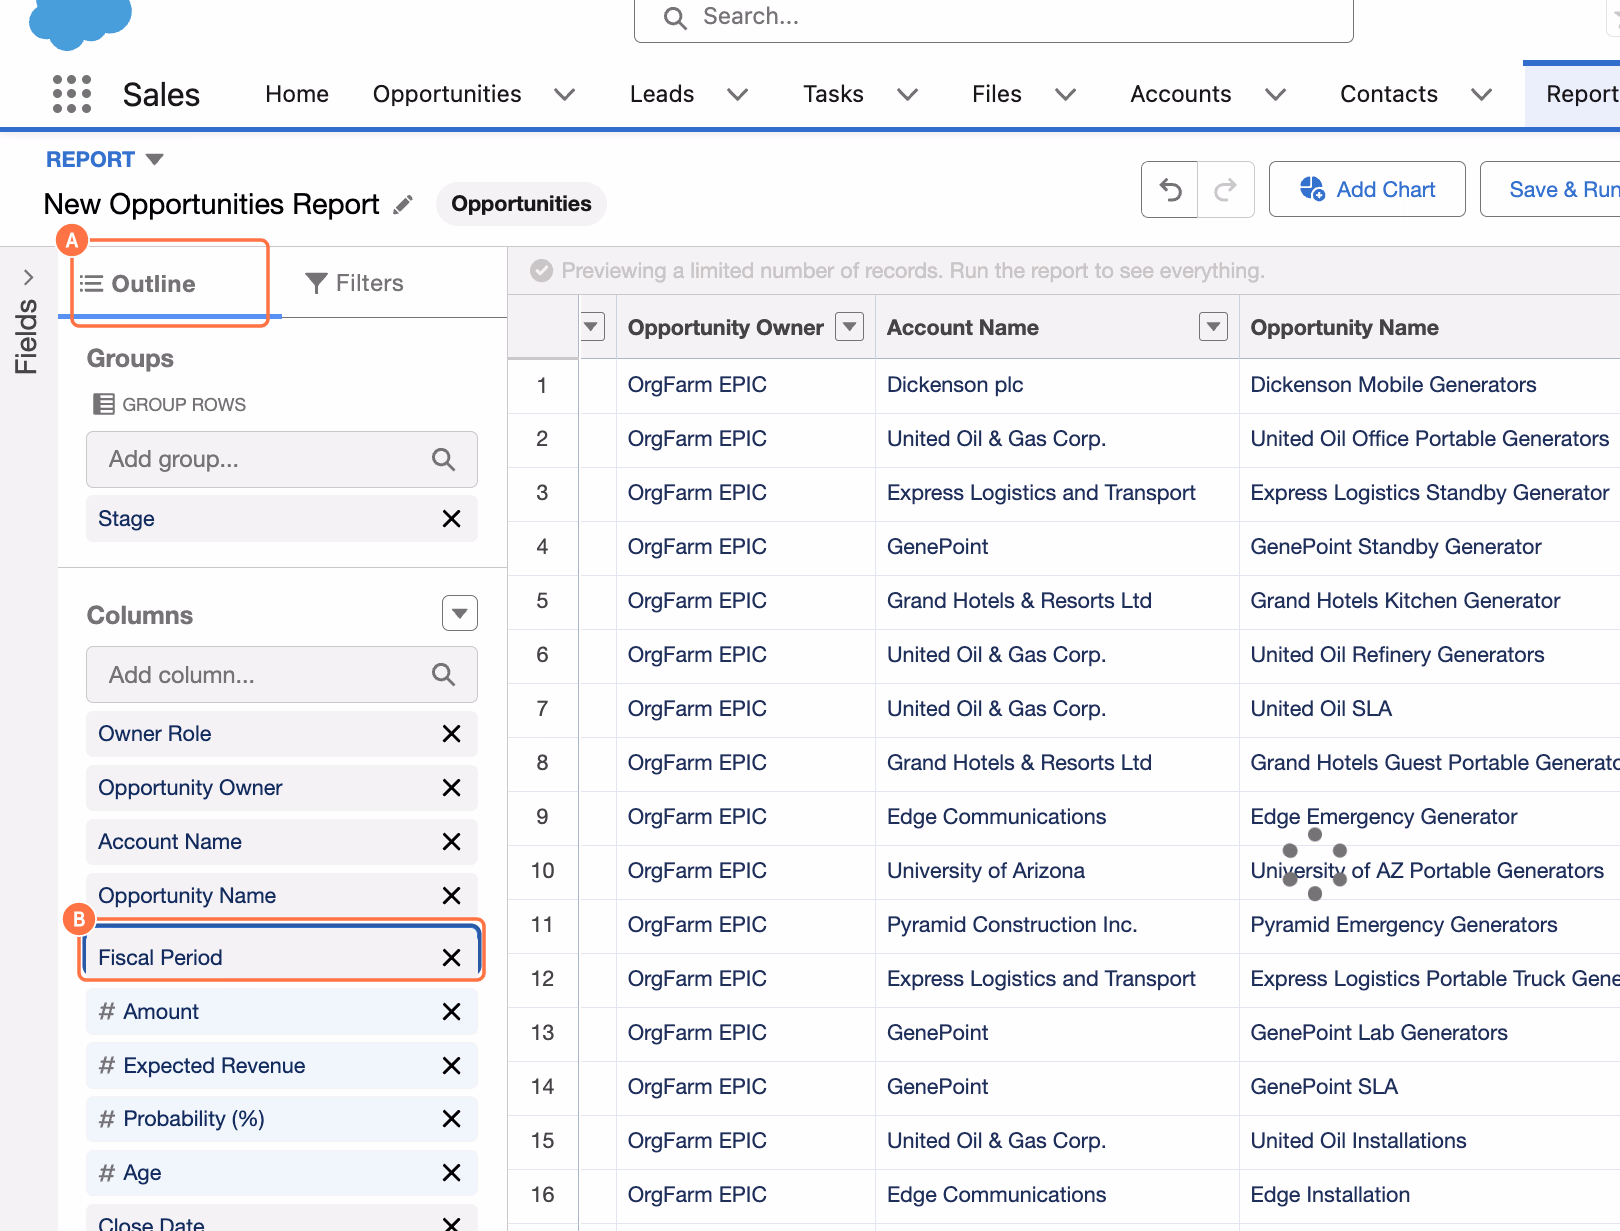Image resolution: width=1620 pixels, height=1231 pixels.
Task: Expand the Leads nav dropdown chevron
Action: point(738,95)
